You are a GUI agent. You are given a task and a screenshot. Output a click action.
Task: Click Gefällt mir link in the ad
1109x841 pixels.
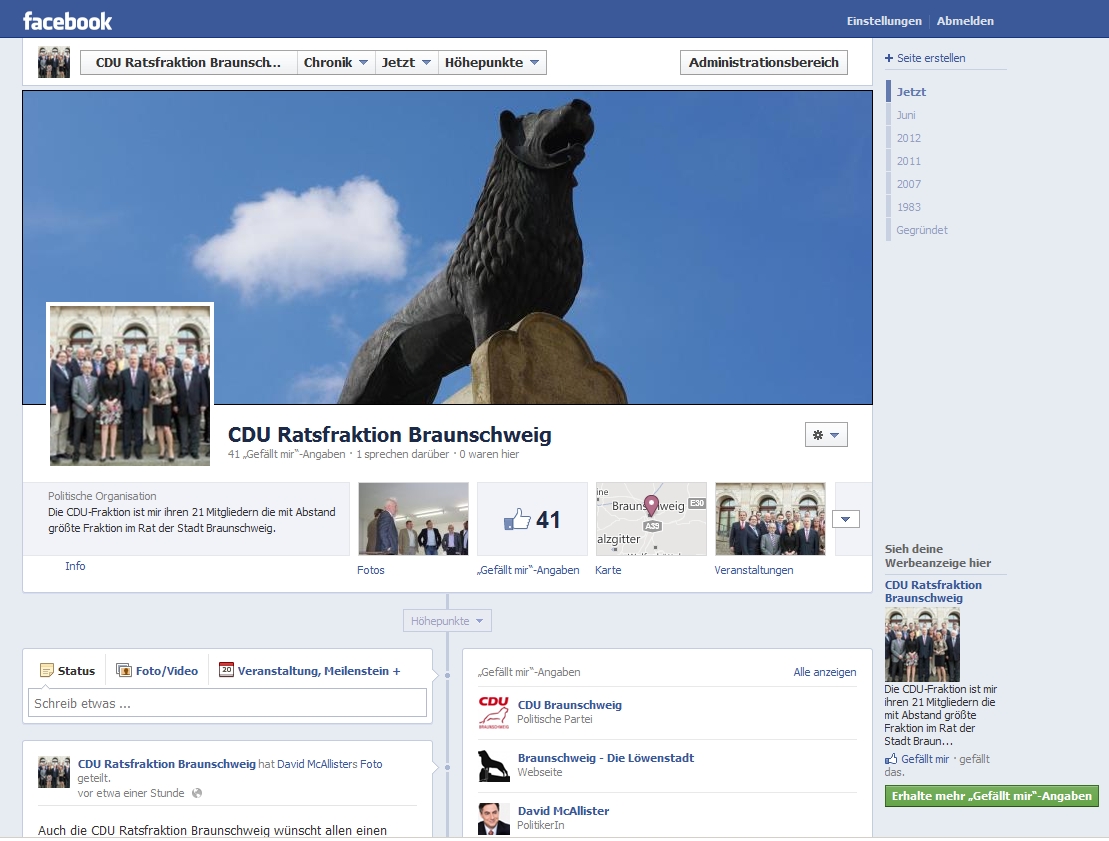925,759
